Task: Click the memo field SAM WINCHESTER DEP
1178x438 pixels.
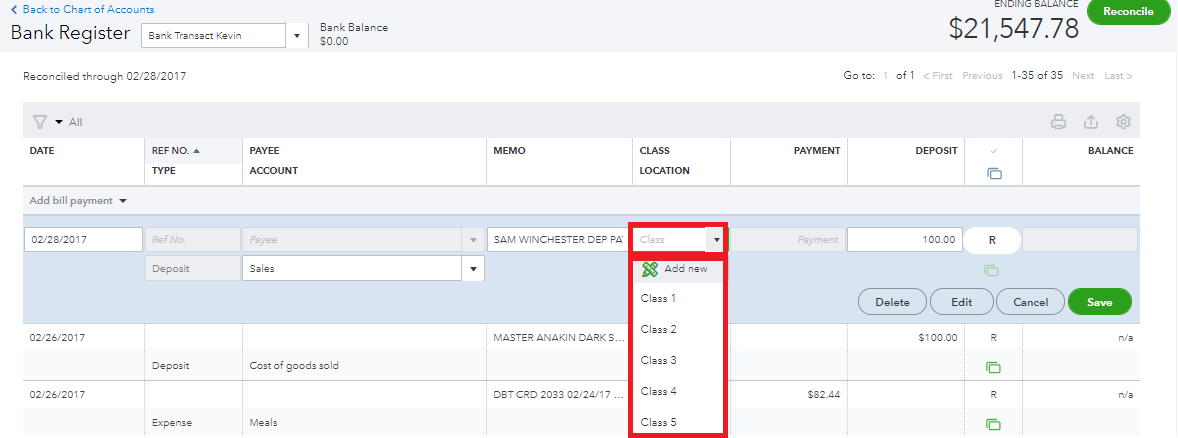Action: [557, 240]
